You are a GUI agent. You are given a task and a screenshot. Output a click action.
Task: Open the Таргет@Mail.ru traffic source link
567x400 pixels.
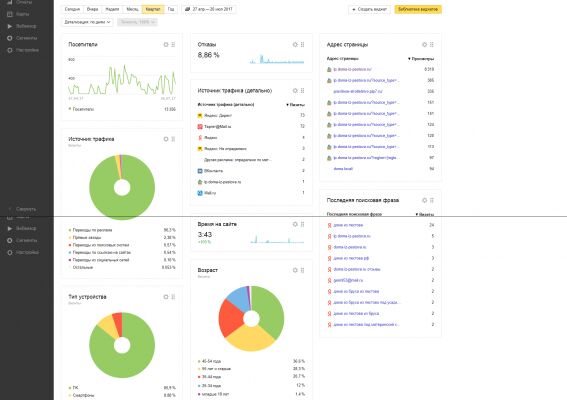coord(217,127)
